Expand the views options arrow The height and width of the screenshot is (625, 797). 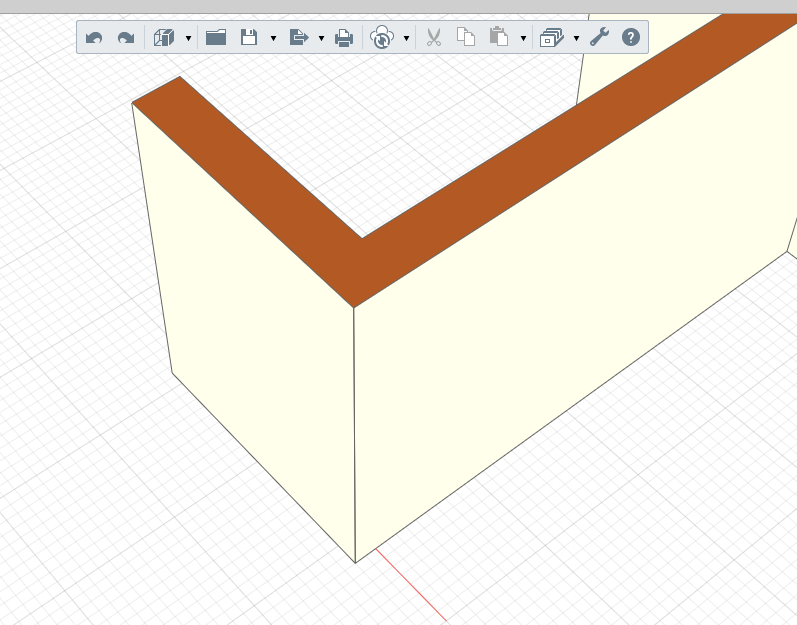click(x=576, y=38)
